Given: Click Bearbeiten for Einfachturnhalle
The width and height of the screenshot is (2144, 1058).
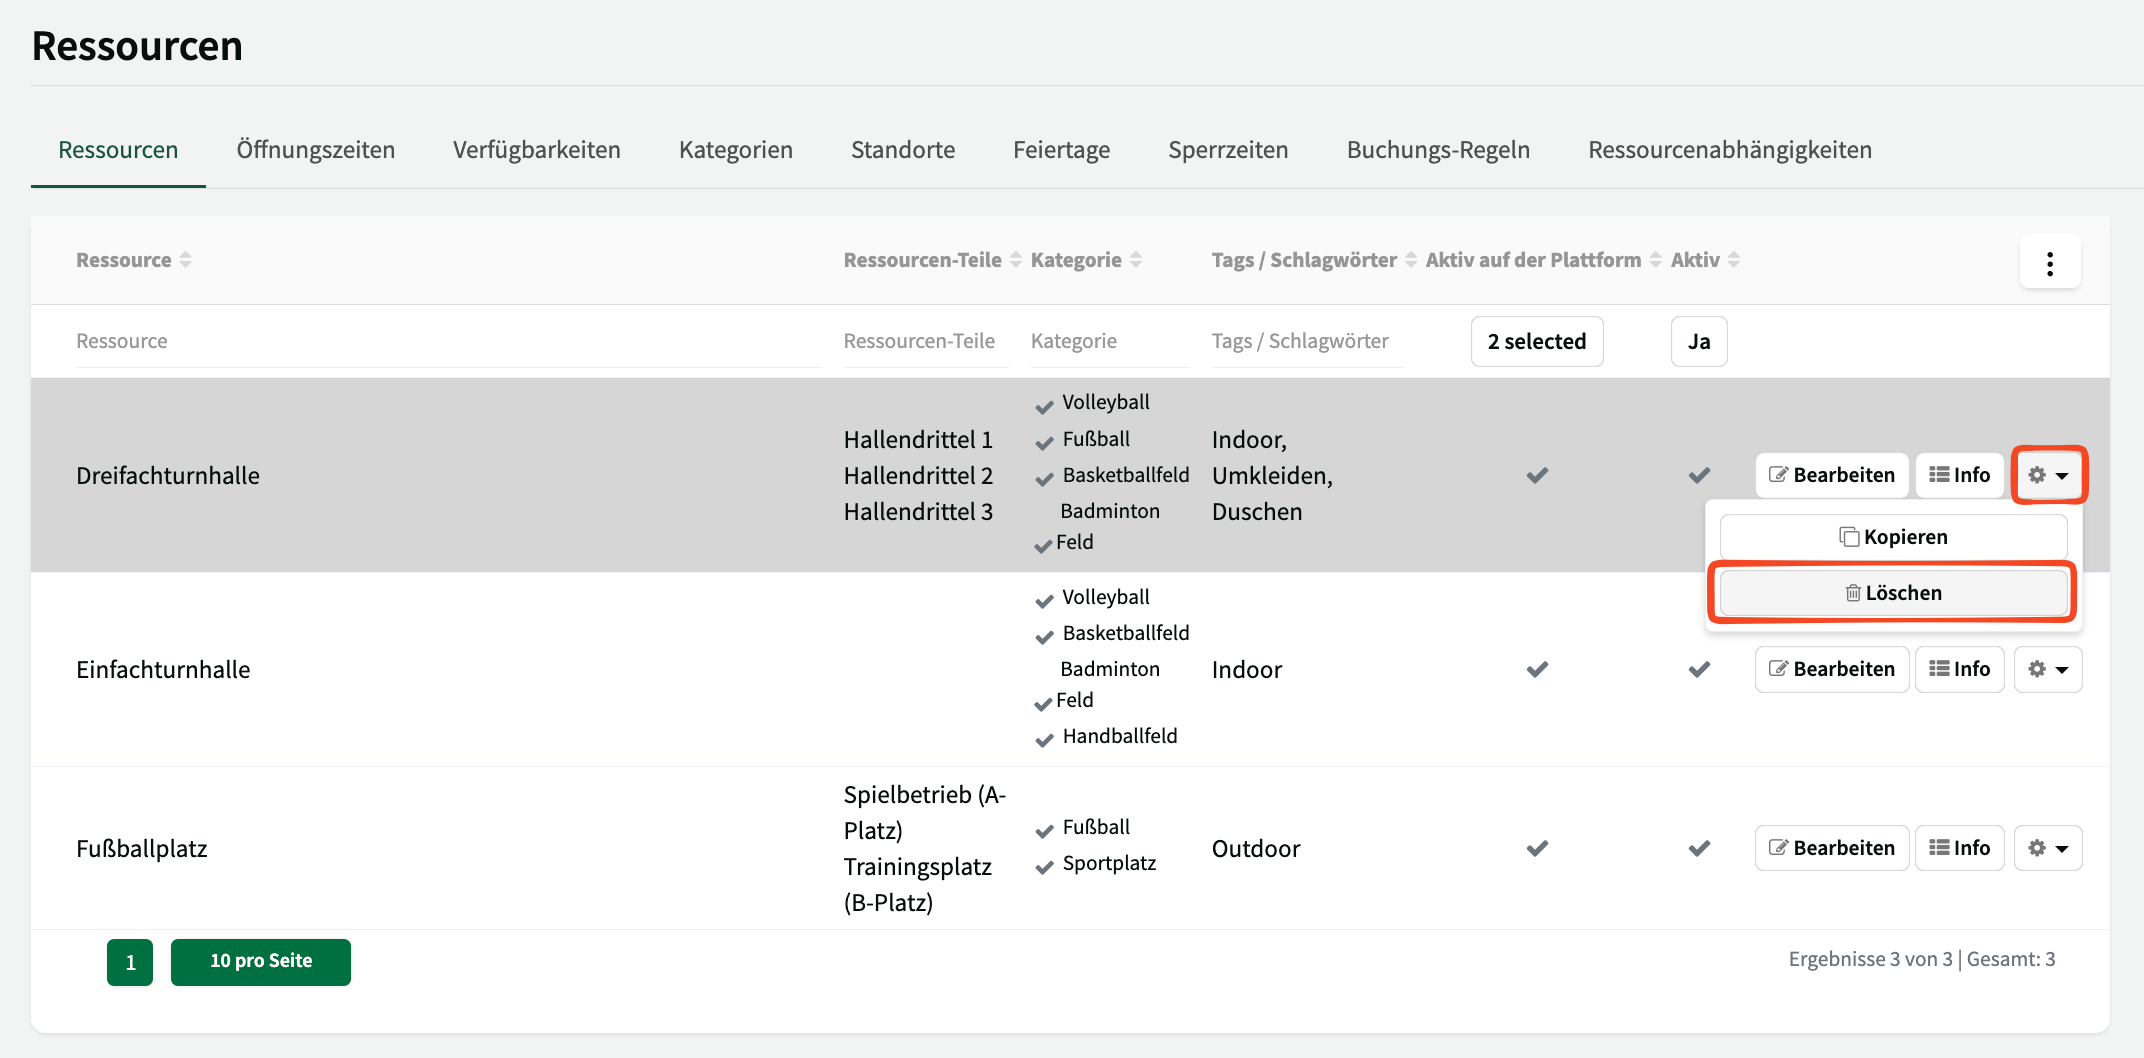Looking at the screenshot, I should [x=1831, y=669].
